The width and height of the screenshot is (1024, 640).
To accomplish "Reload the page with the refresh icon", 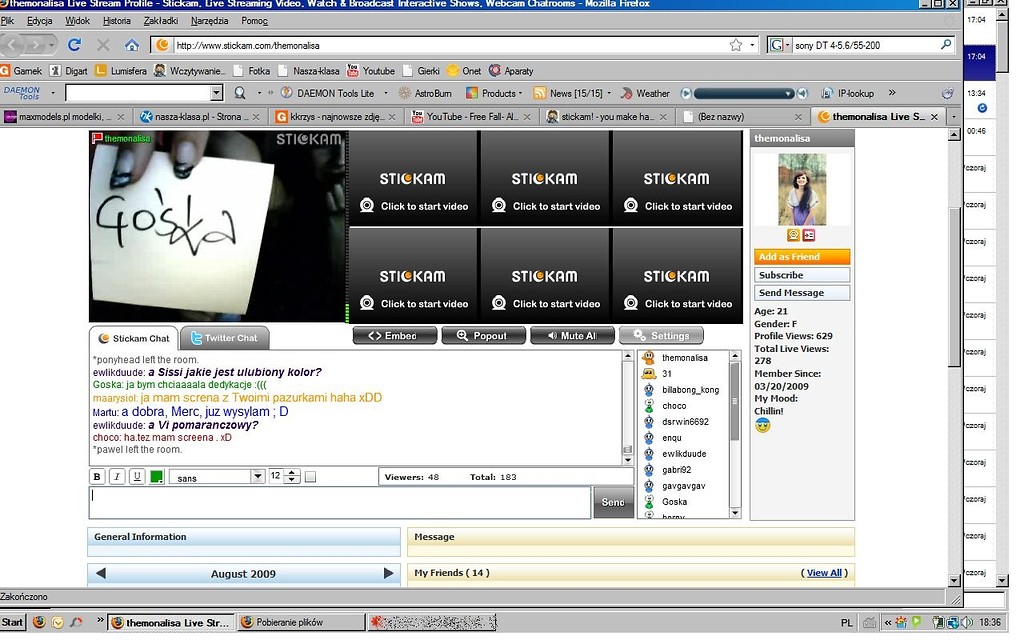I will pos(74,44).
